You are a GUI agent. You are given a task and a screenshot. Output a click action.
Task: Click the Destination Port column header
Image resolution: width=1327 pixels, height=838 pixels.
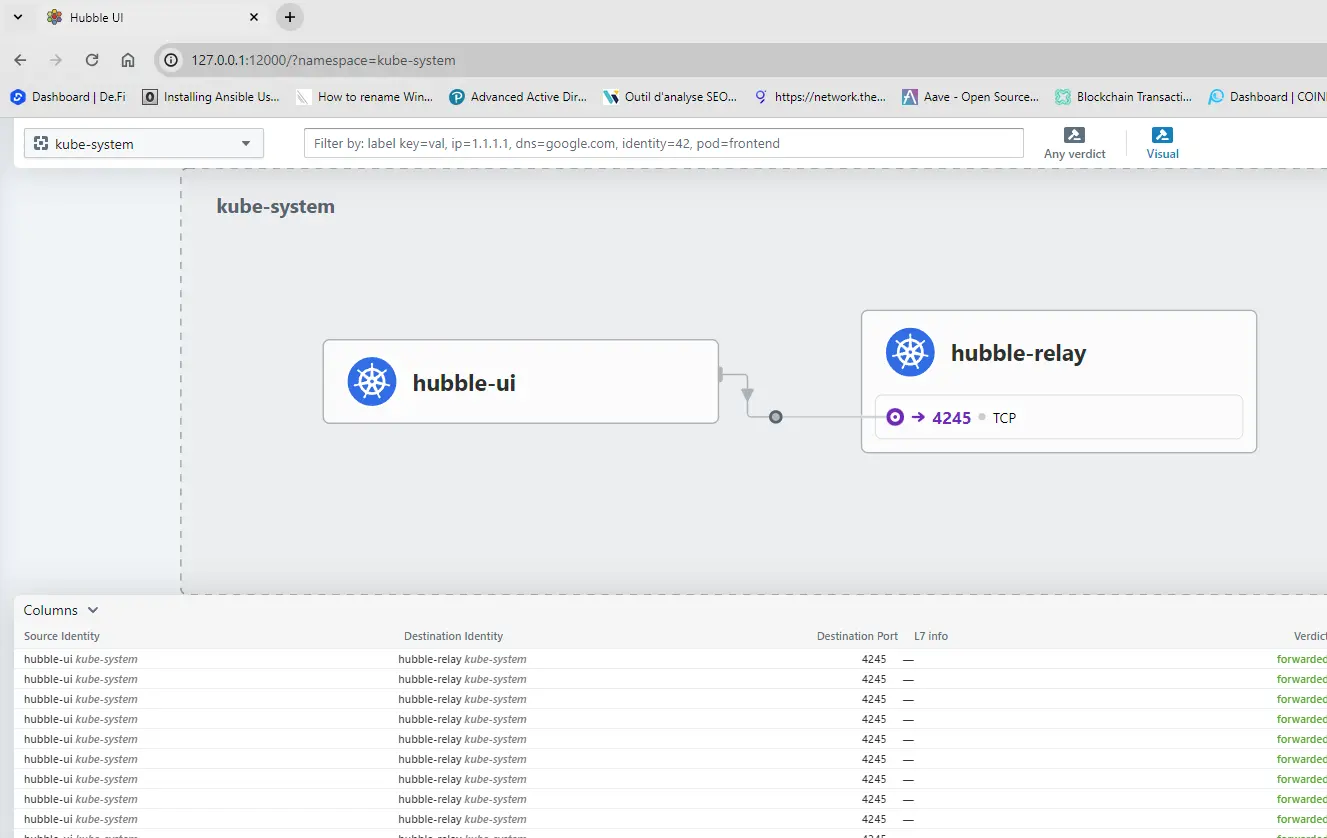857,636
